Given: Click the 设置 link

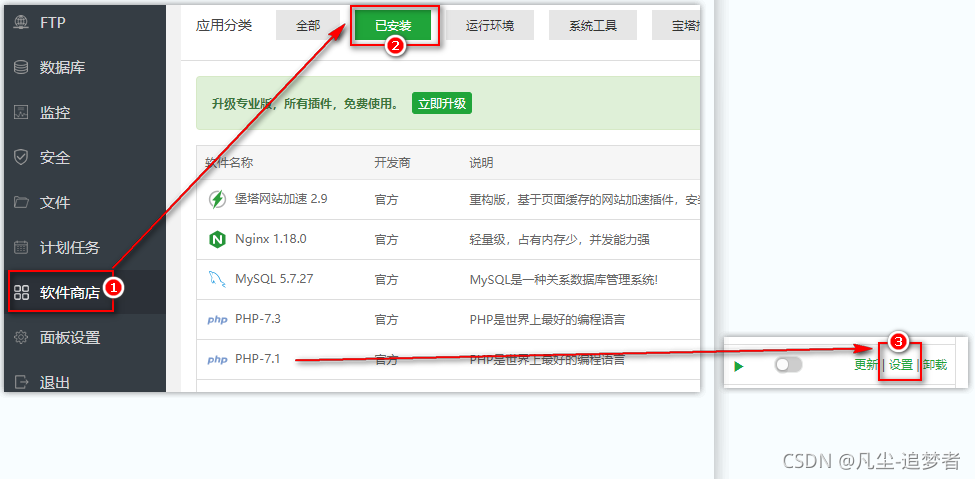Looking at the screenshot, I should pyautogui.click(x=900, y=365).
